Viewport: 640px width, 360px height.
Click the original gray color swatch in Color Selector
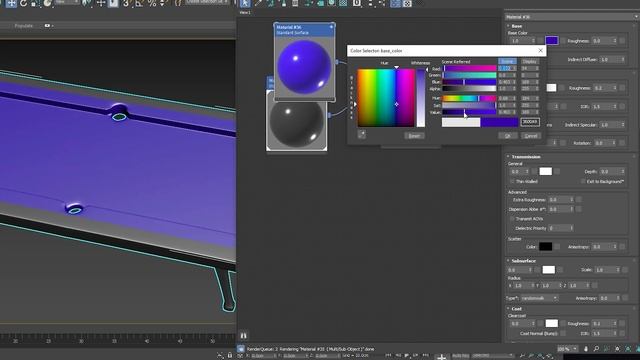click(461, 122)
